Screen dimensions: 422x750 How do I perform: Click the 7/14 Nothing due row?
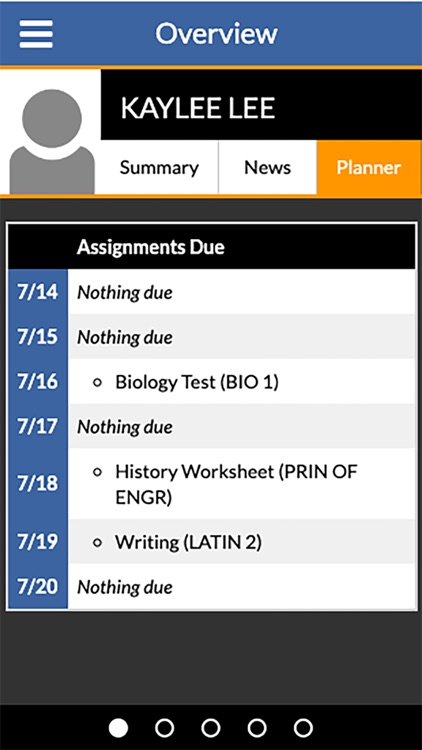[211, 292]
